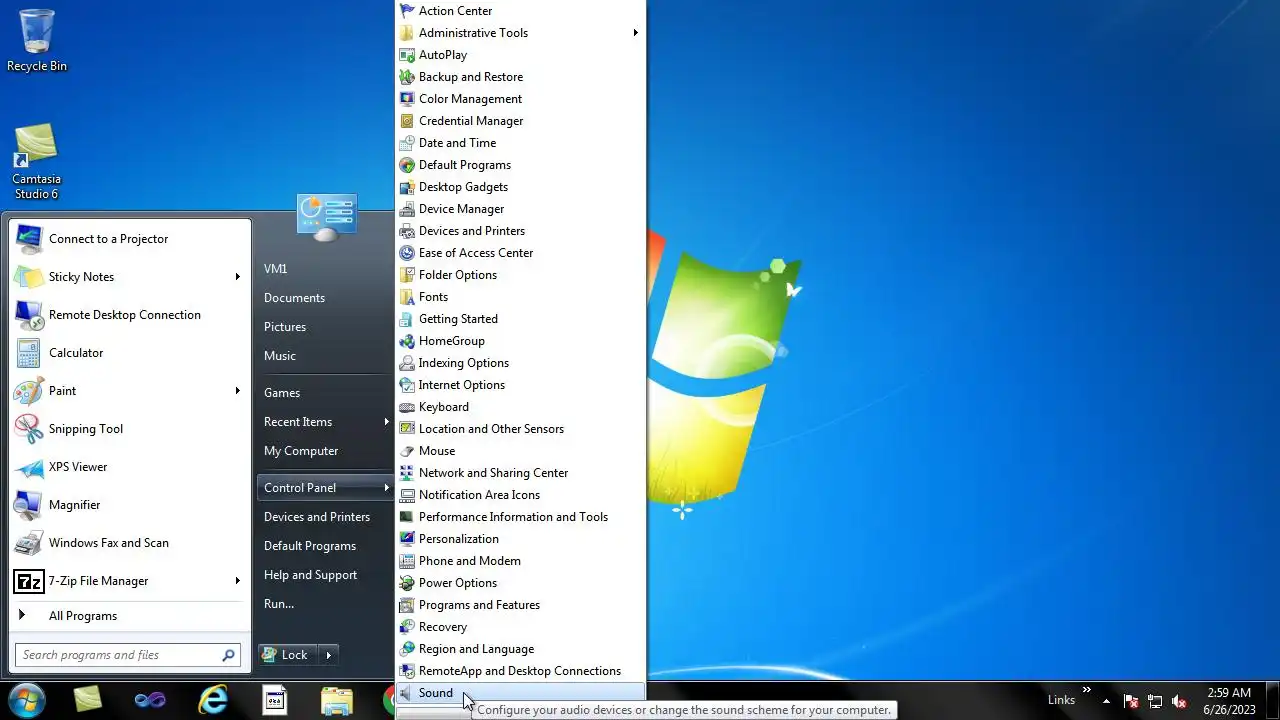This screenshot has height=720, width=1280.
Task: Open RemoteApp and Desktop Connections entry
Action: pyautogui.click(x=521, y=671)
